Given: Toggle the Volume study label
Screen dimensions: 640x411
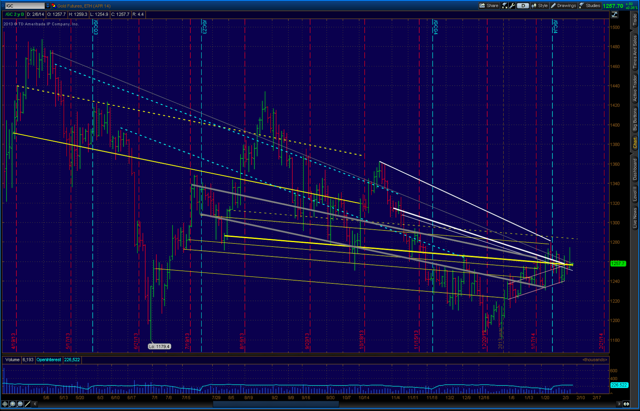Looking at the screenshot, I should (12, 360).
